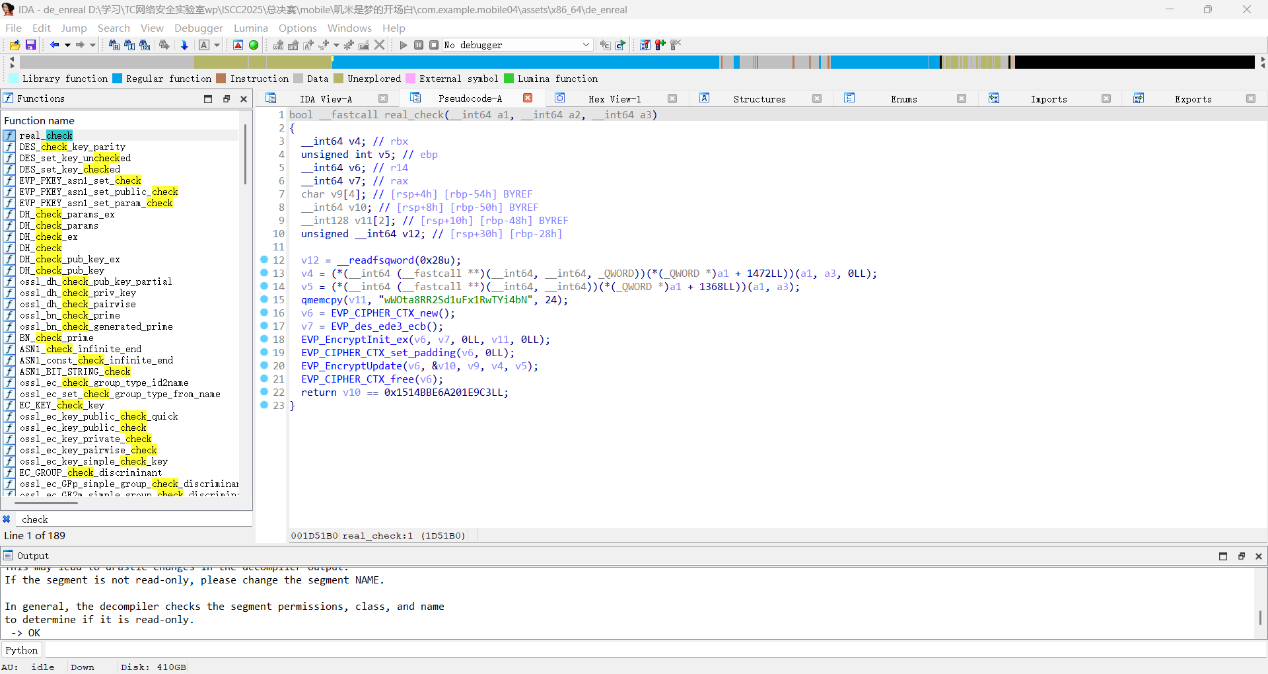Close the Pseudocode-A tab
Viewport: 1268px width, 674px height.
click(528, 99)
